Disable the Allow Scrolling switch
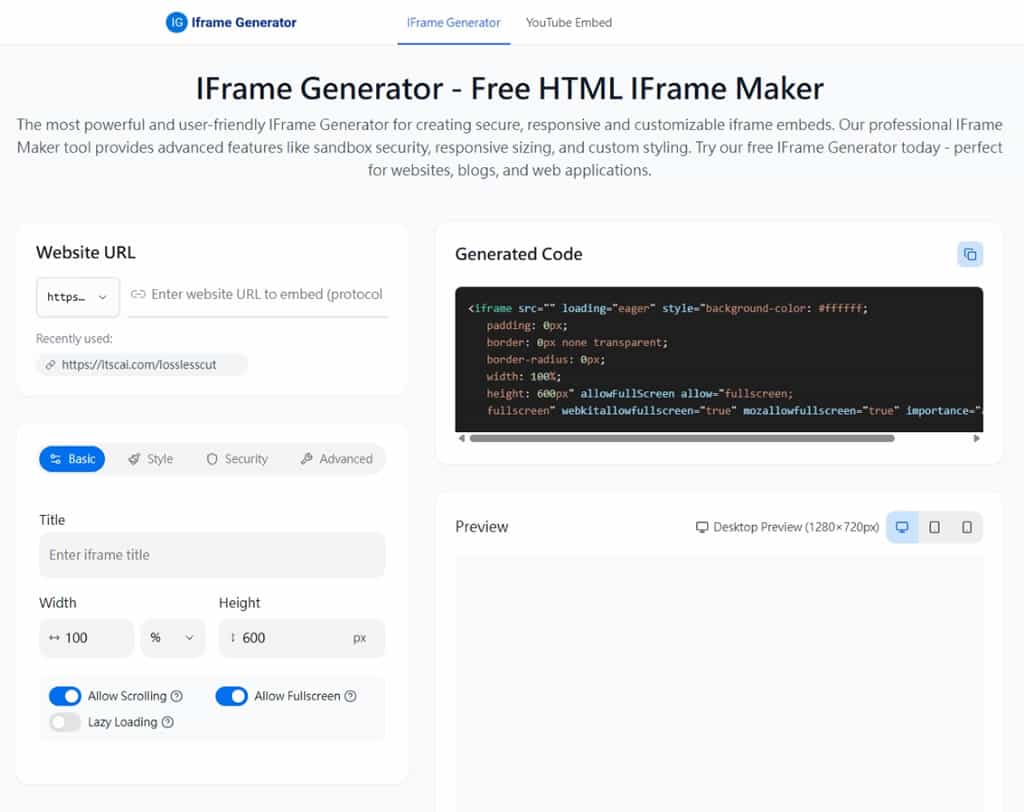Screen dimensions: 1024x812 (x=65, y=696)
